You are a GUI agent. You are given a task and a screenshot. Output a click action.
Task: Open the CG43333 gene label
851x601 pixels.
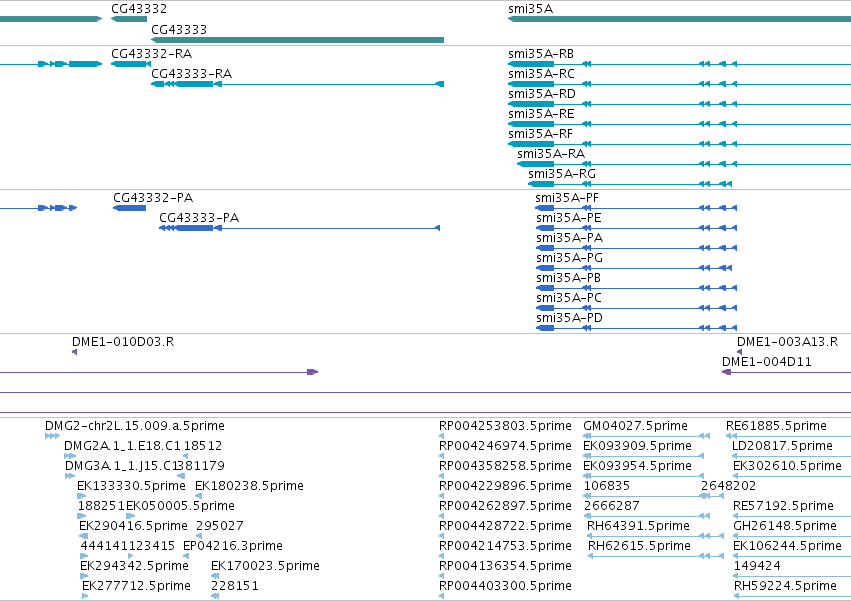pos(179,29)
